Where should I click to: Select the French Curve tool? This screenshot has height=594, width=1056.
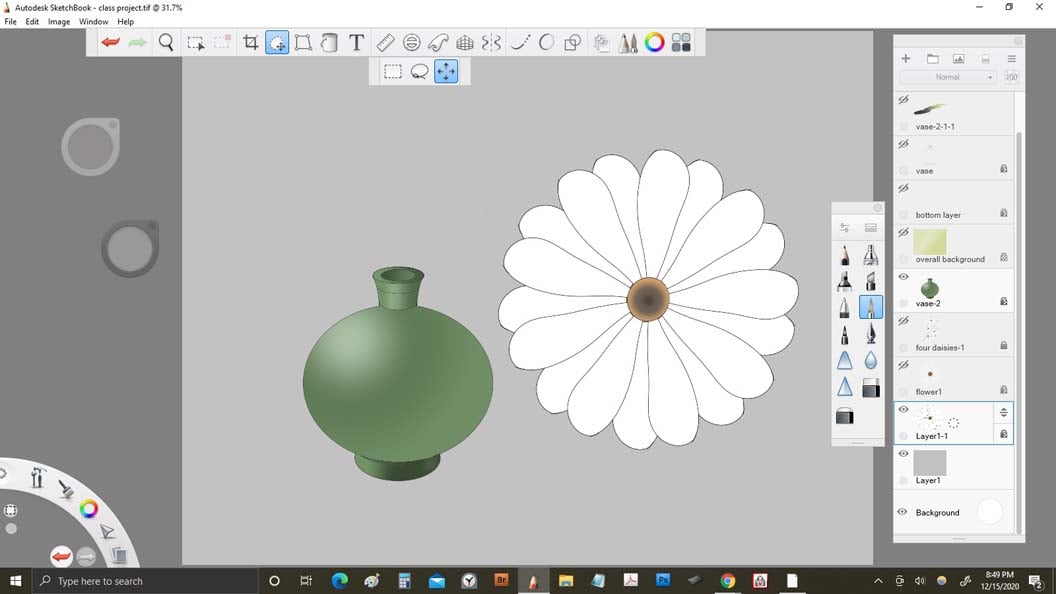[438, 42]
